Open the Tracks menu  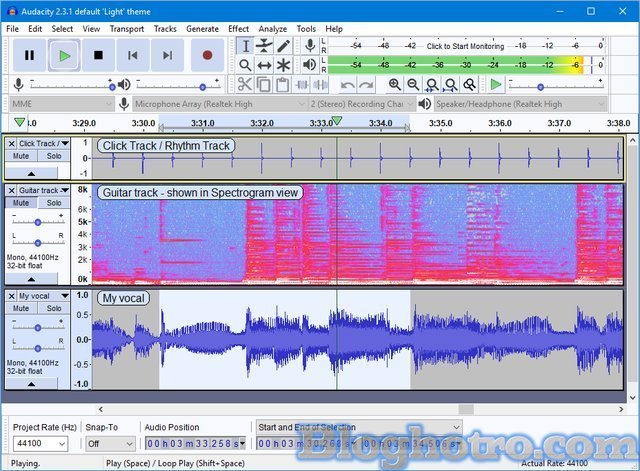point(165,29)
